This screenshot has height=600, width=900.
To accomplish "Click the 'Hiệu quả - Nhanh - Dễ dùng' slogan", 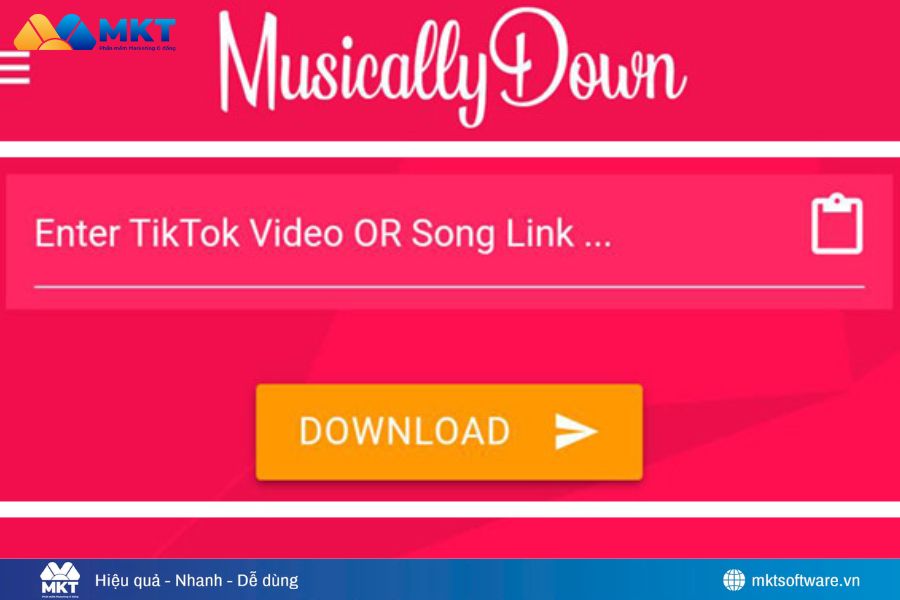I will click(x=196, y=580).
